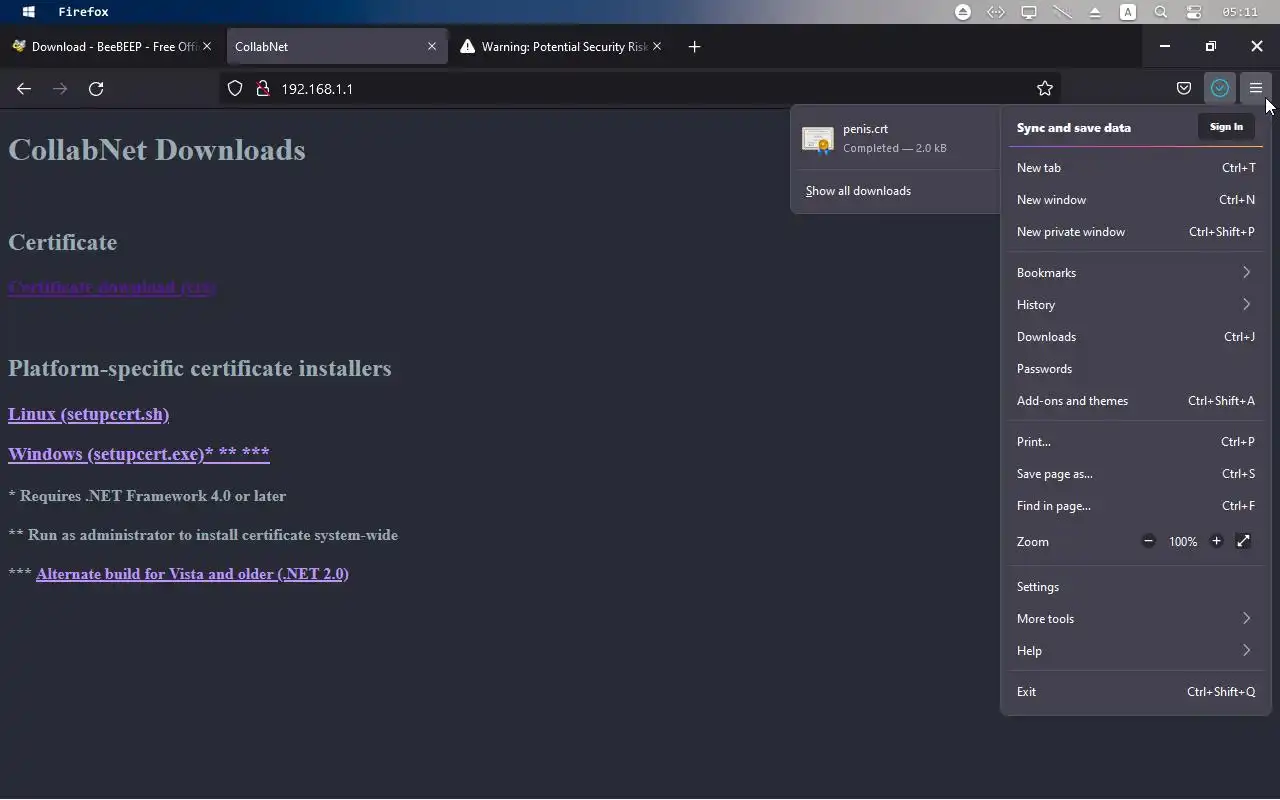This screenshot has width=1280, height=800.
Task: Choose Print... from the menu
Action: click(x=1136, y=442)
